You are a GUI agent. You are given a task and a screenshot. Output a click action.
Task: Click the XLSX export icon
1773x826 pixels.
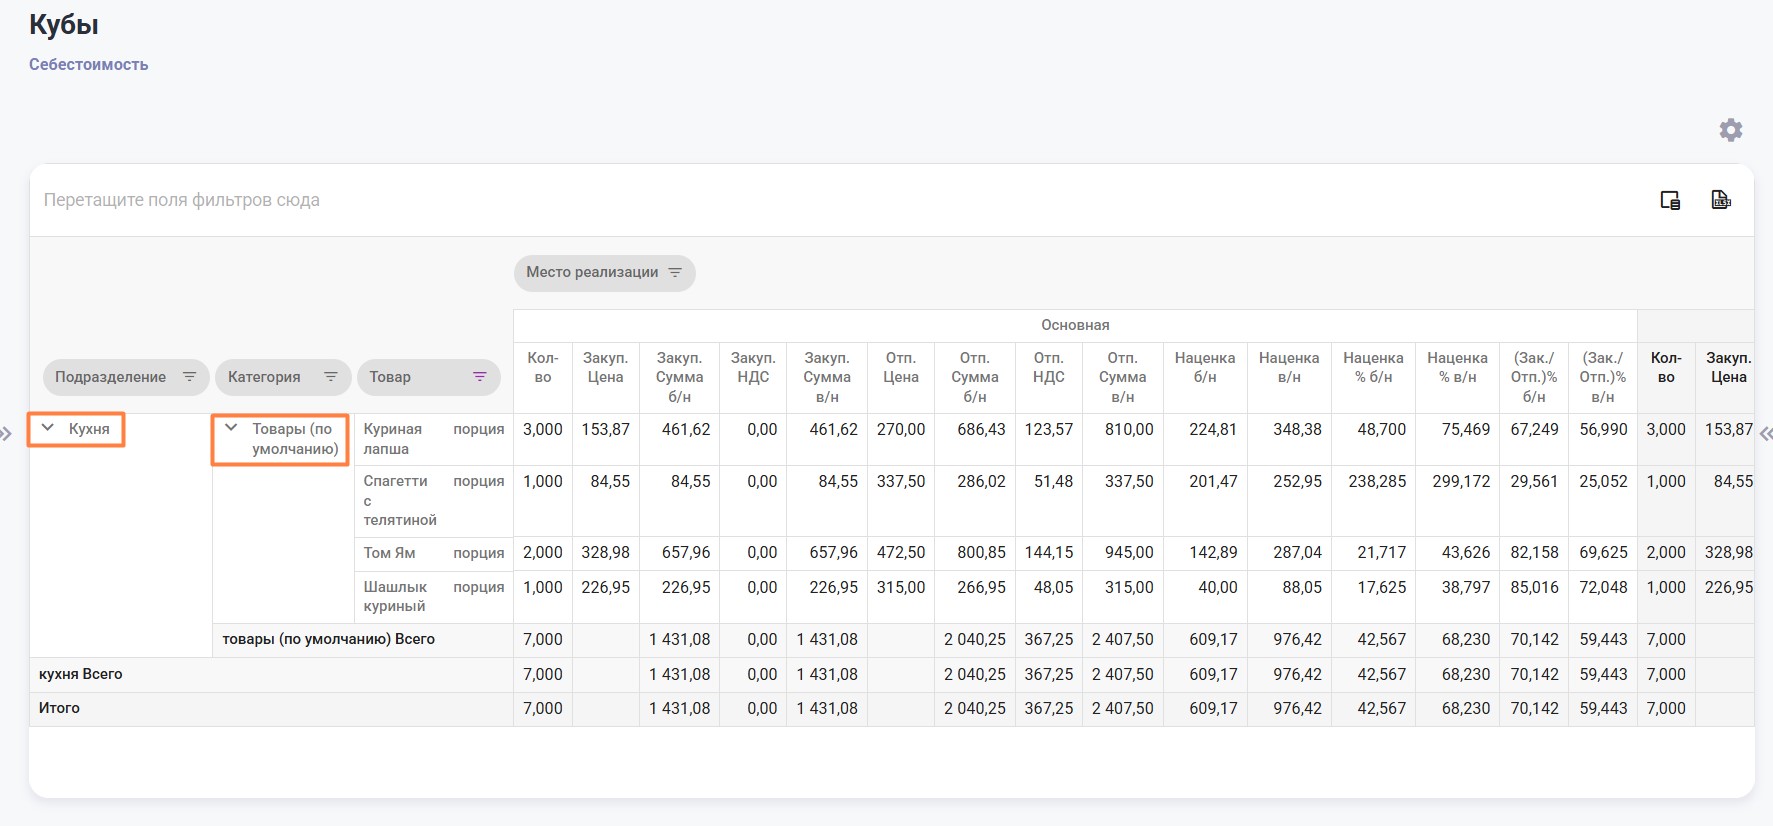click(x=1721, y=200)
